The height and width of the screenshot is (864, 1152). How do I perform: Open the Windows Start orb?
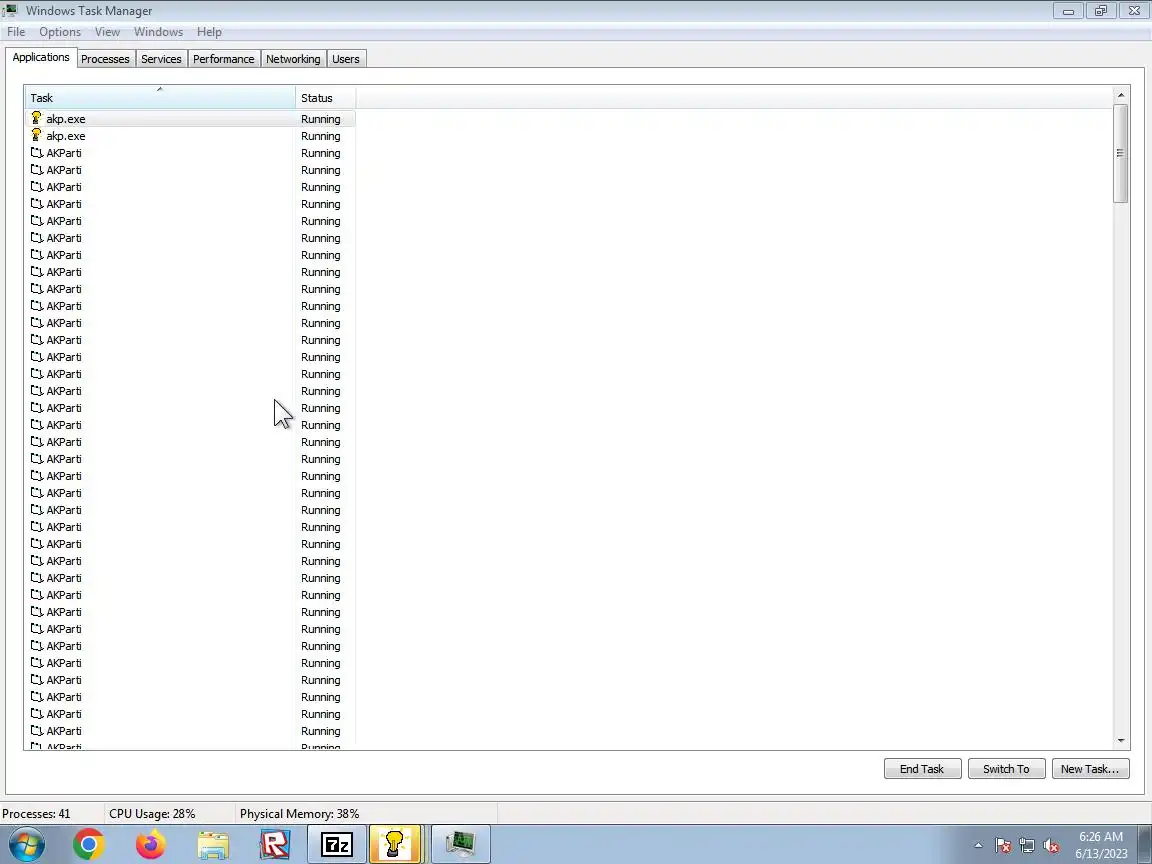click(x=26, y=845)
